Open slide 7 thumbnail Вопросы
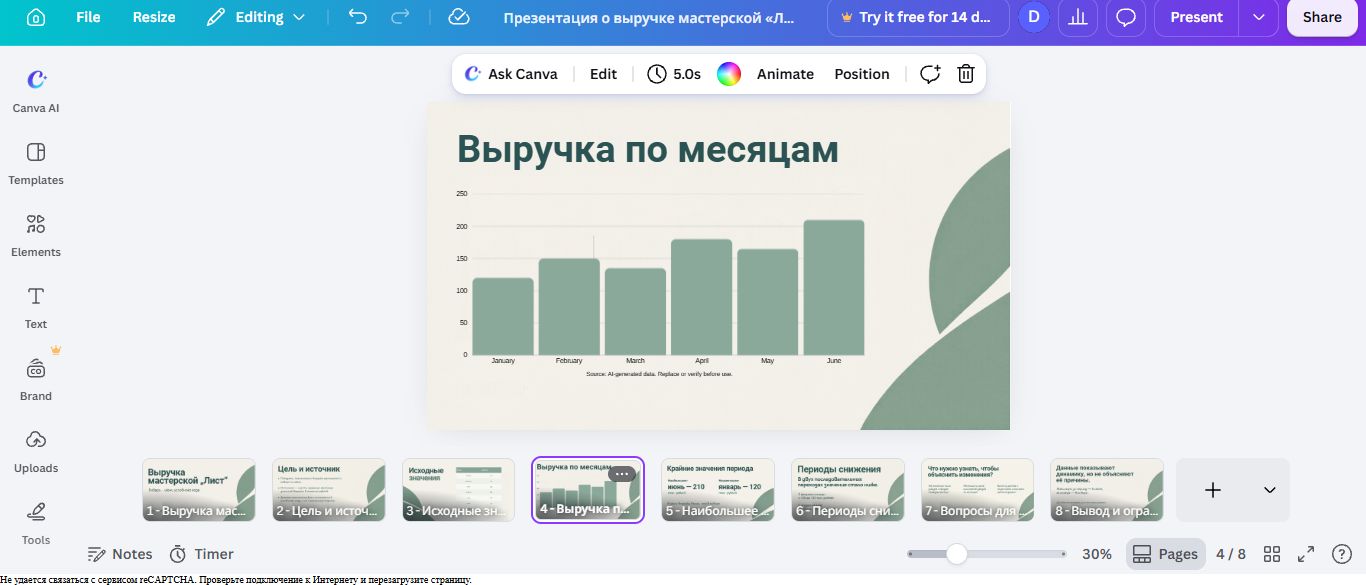 pyautogui.click(x=978, y=490)
